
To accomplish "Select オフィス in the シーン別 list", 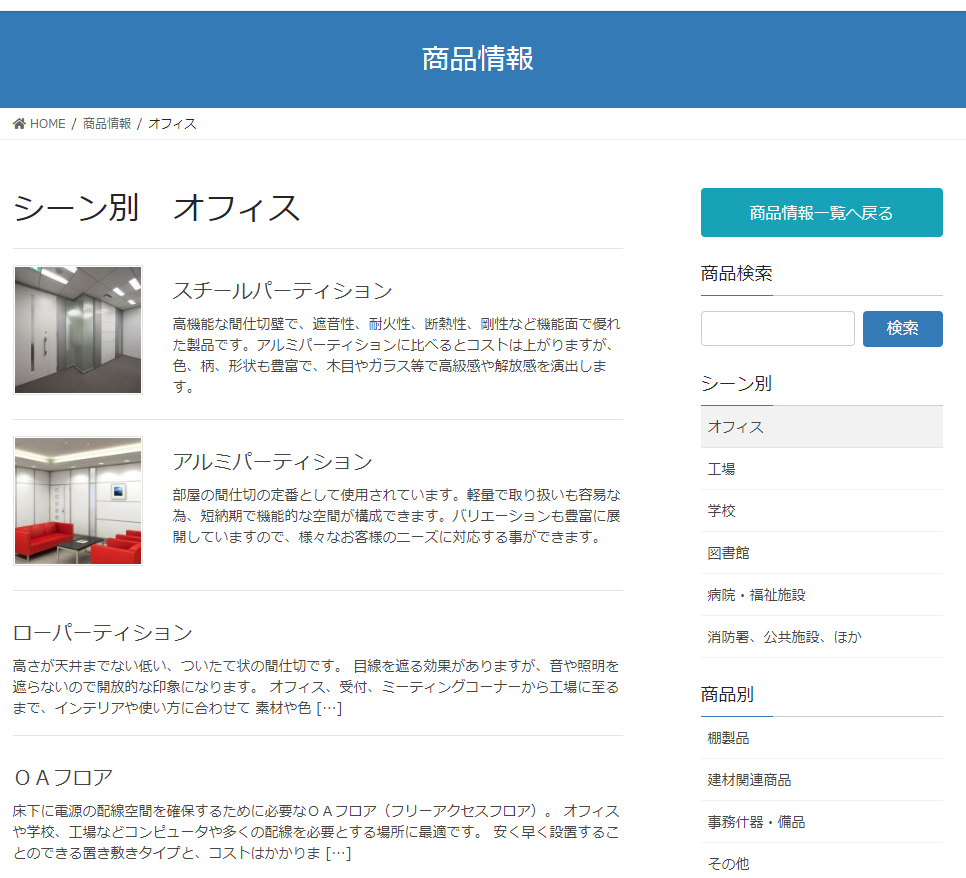I will [x=736, y=427].
